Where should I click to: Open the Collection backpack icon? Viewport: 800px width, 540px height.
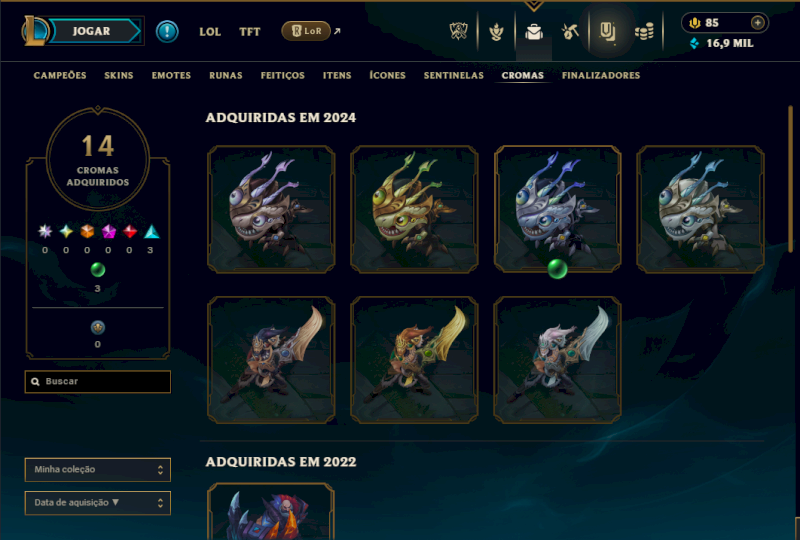[534, 32]
